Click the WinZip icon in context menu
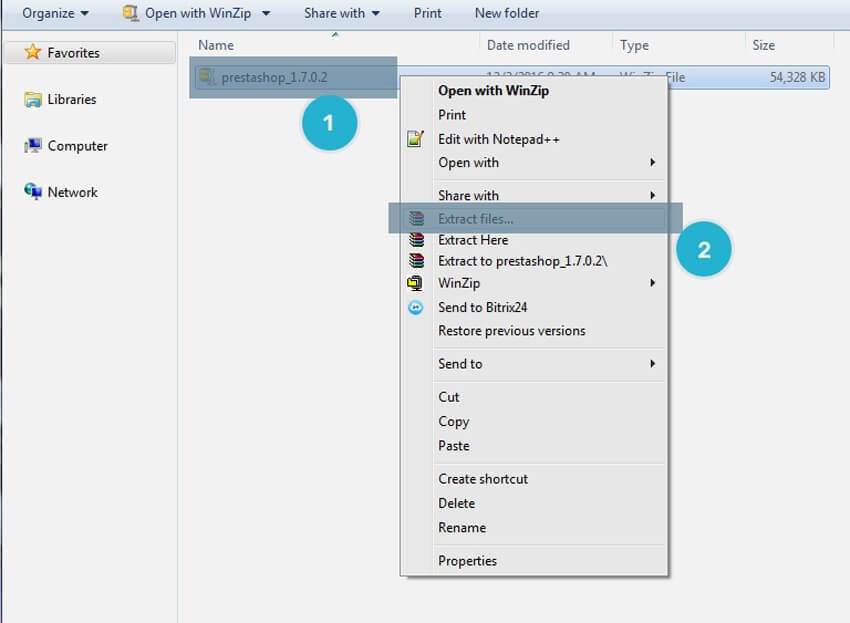This screenshot has height=623, width=850. click(416, 283)
